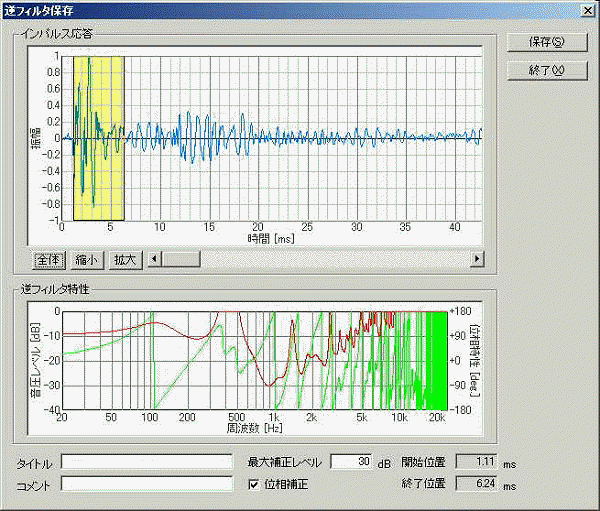Image resolution: width=600 pixels, height=511 pixels.
Task: Zoom out using the 縮小 button
Action: 87,260
